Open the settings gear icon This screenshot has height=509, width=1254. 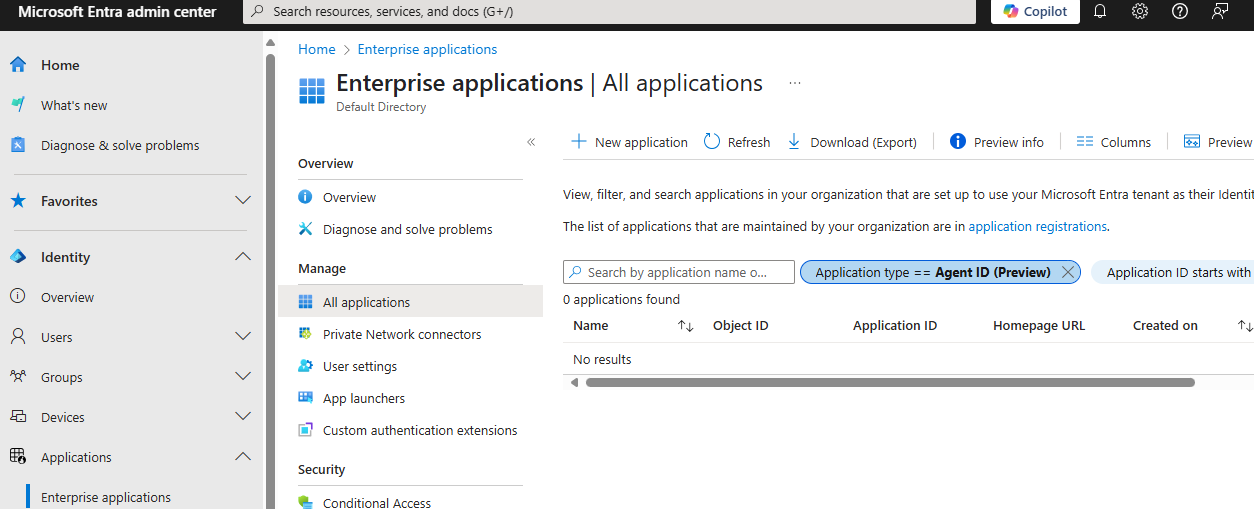(x=1140, y=12)
